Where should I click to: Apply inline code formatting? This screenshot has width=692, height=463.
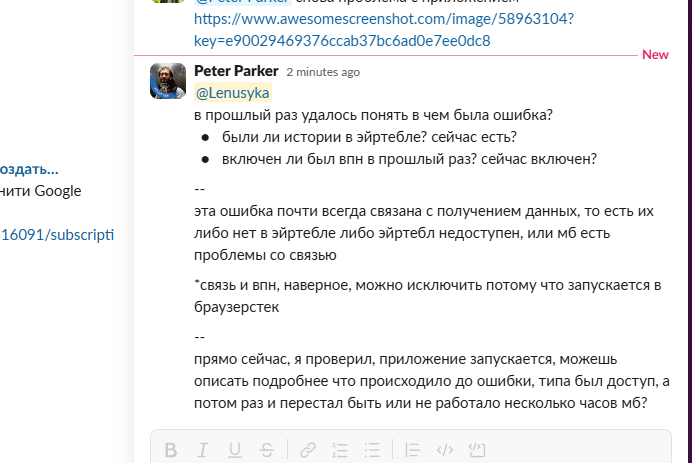[446, 449]
